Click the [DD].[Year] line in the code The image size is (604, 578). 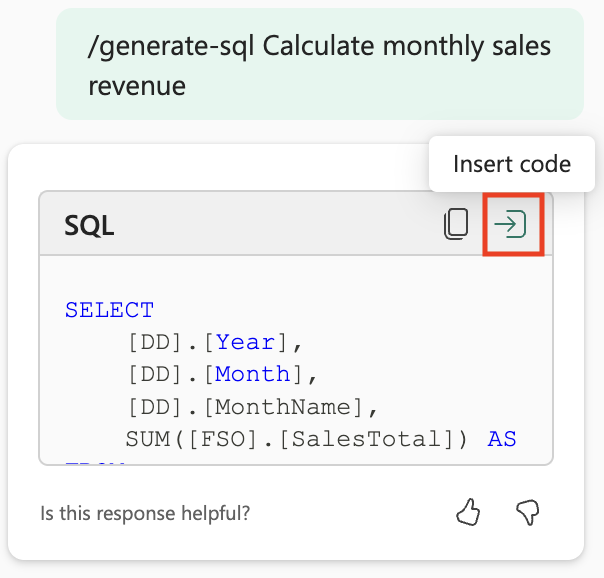[x=215, y=342]
